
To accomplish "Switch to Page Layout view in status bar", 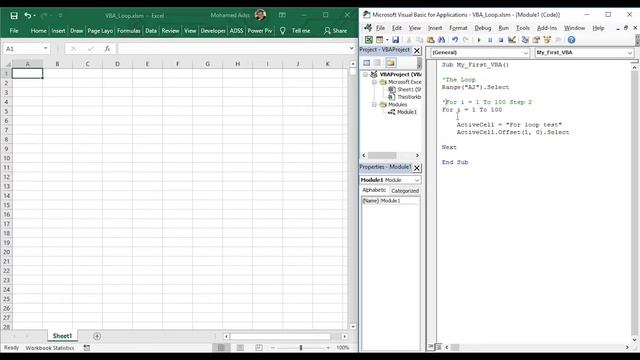I will click(x=240, y=347).
